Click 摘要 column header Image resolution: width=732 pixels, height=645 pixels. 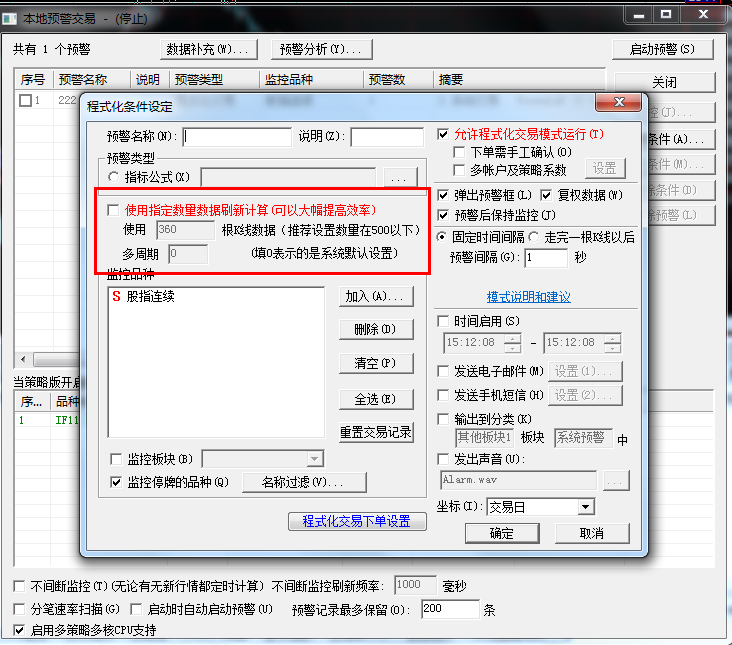tap(520, 80)
